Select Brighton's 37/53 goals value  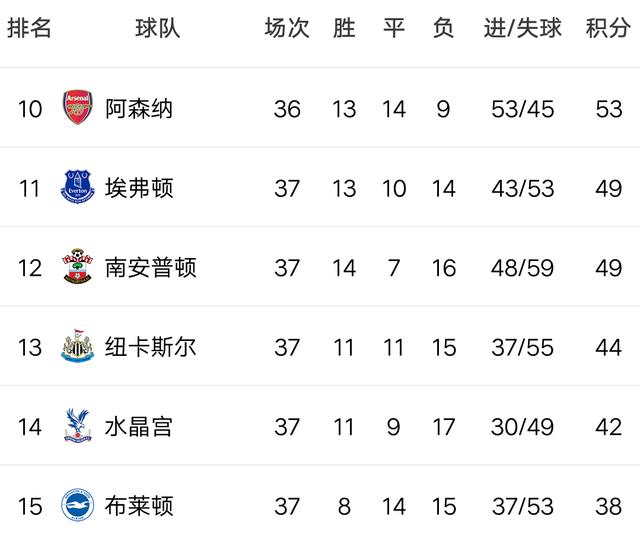tap(523, 506)
